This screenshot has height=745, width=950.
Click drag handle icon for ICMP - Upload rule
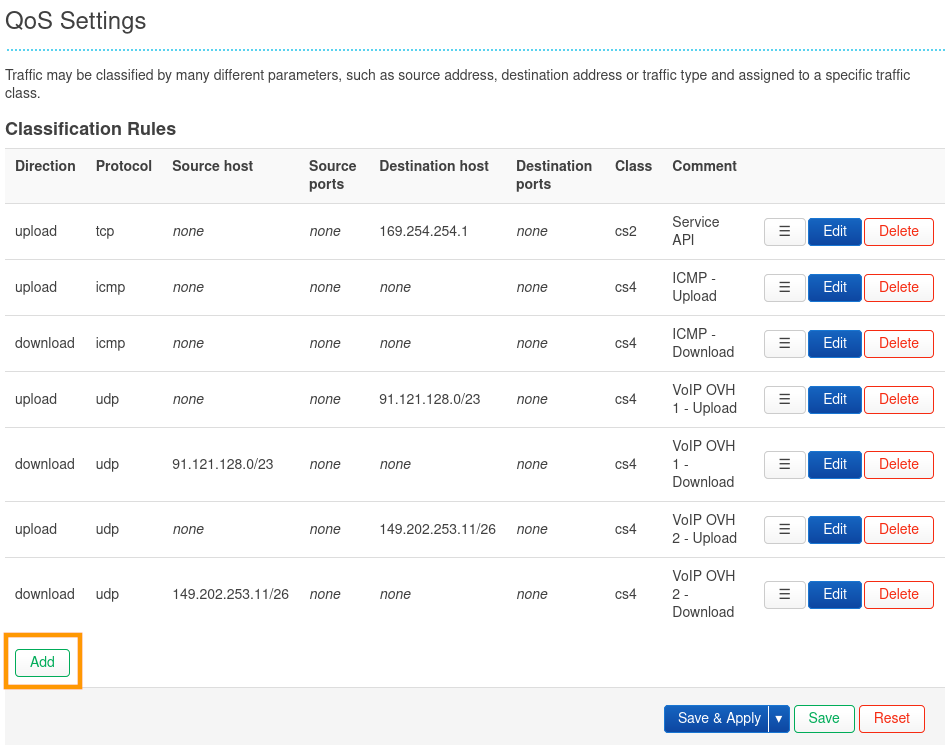pyautogui.click(x=785, y=287)
